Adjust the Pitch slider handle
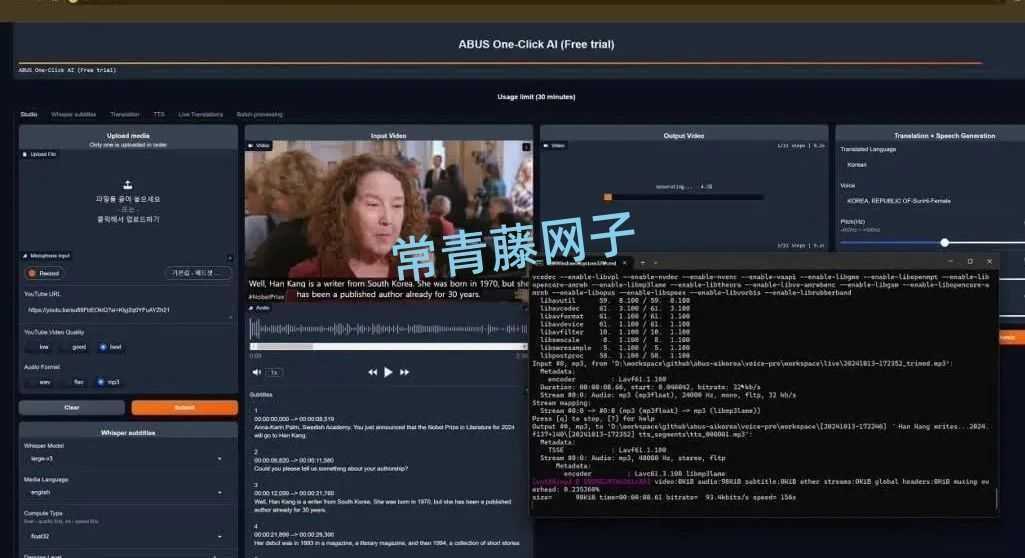The height and width of the screenshot is (558, 1025). point(945,242)
